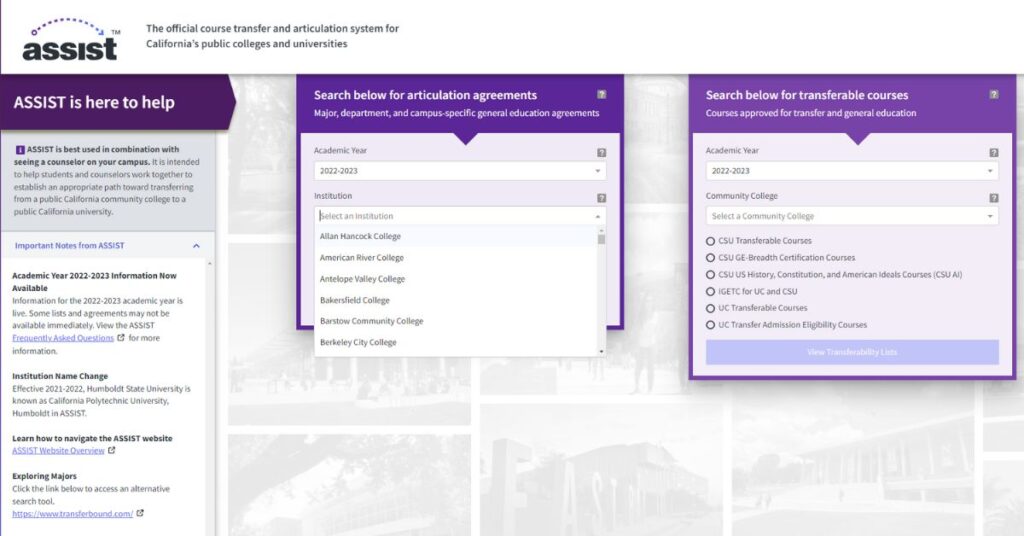Screen dimensions: 1024x536
Task: Click help icon beside Community College label
Action: [x=993, y=198]
